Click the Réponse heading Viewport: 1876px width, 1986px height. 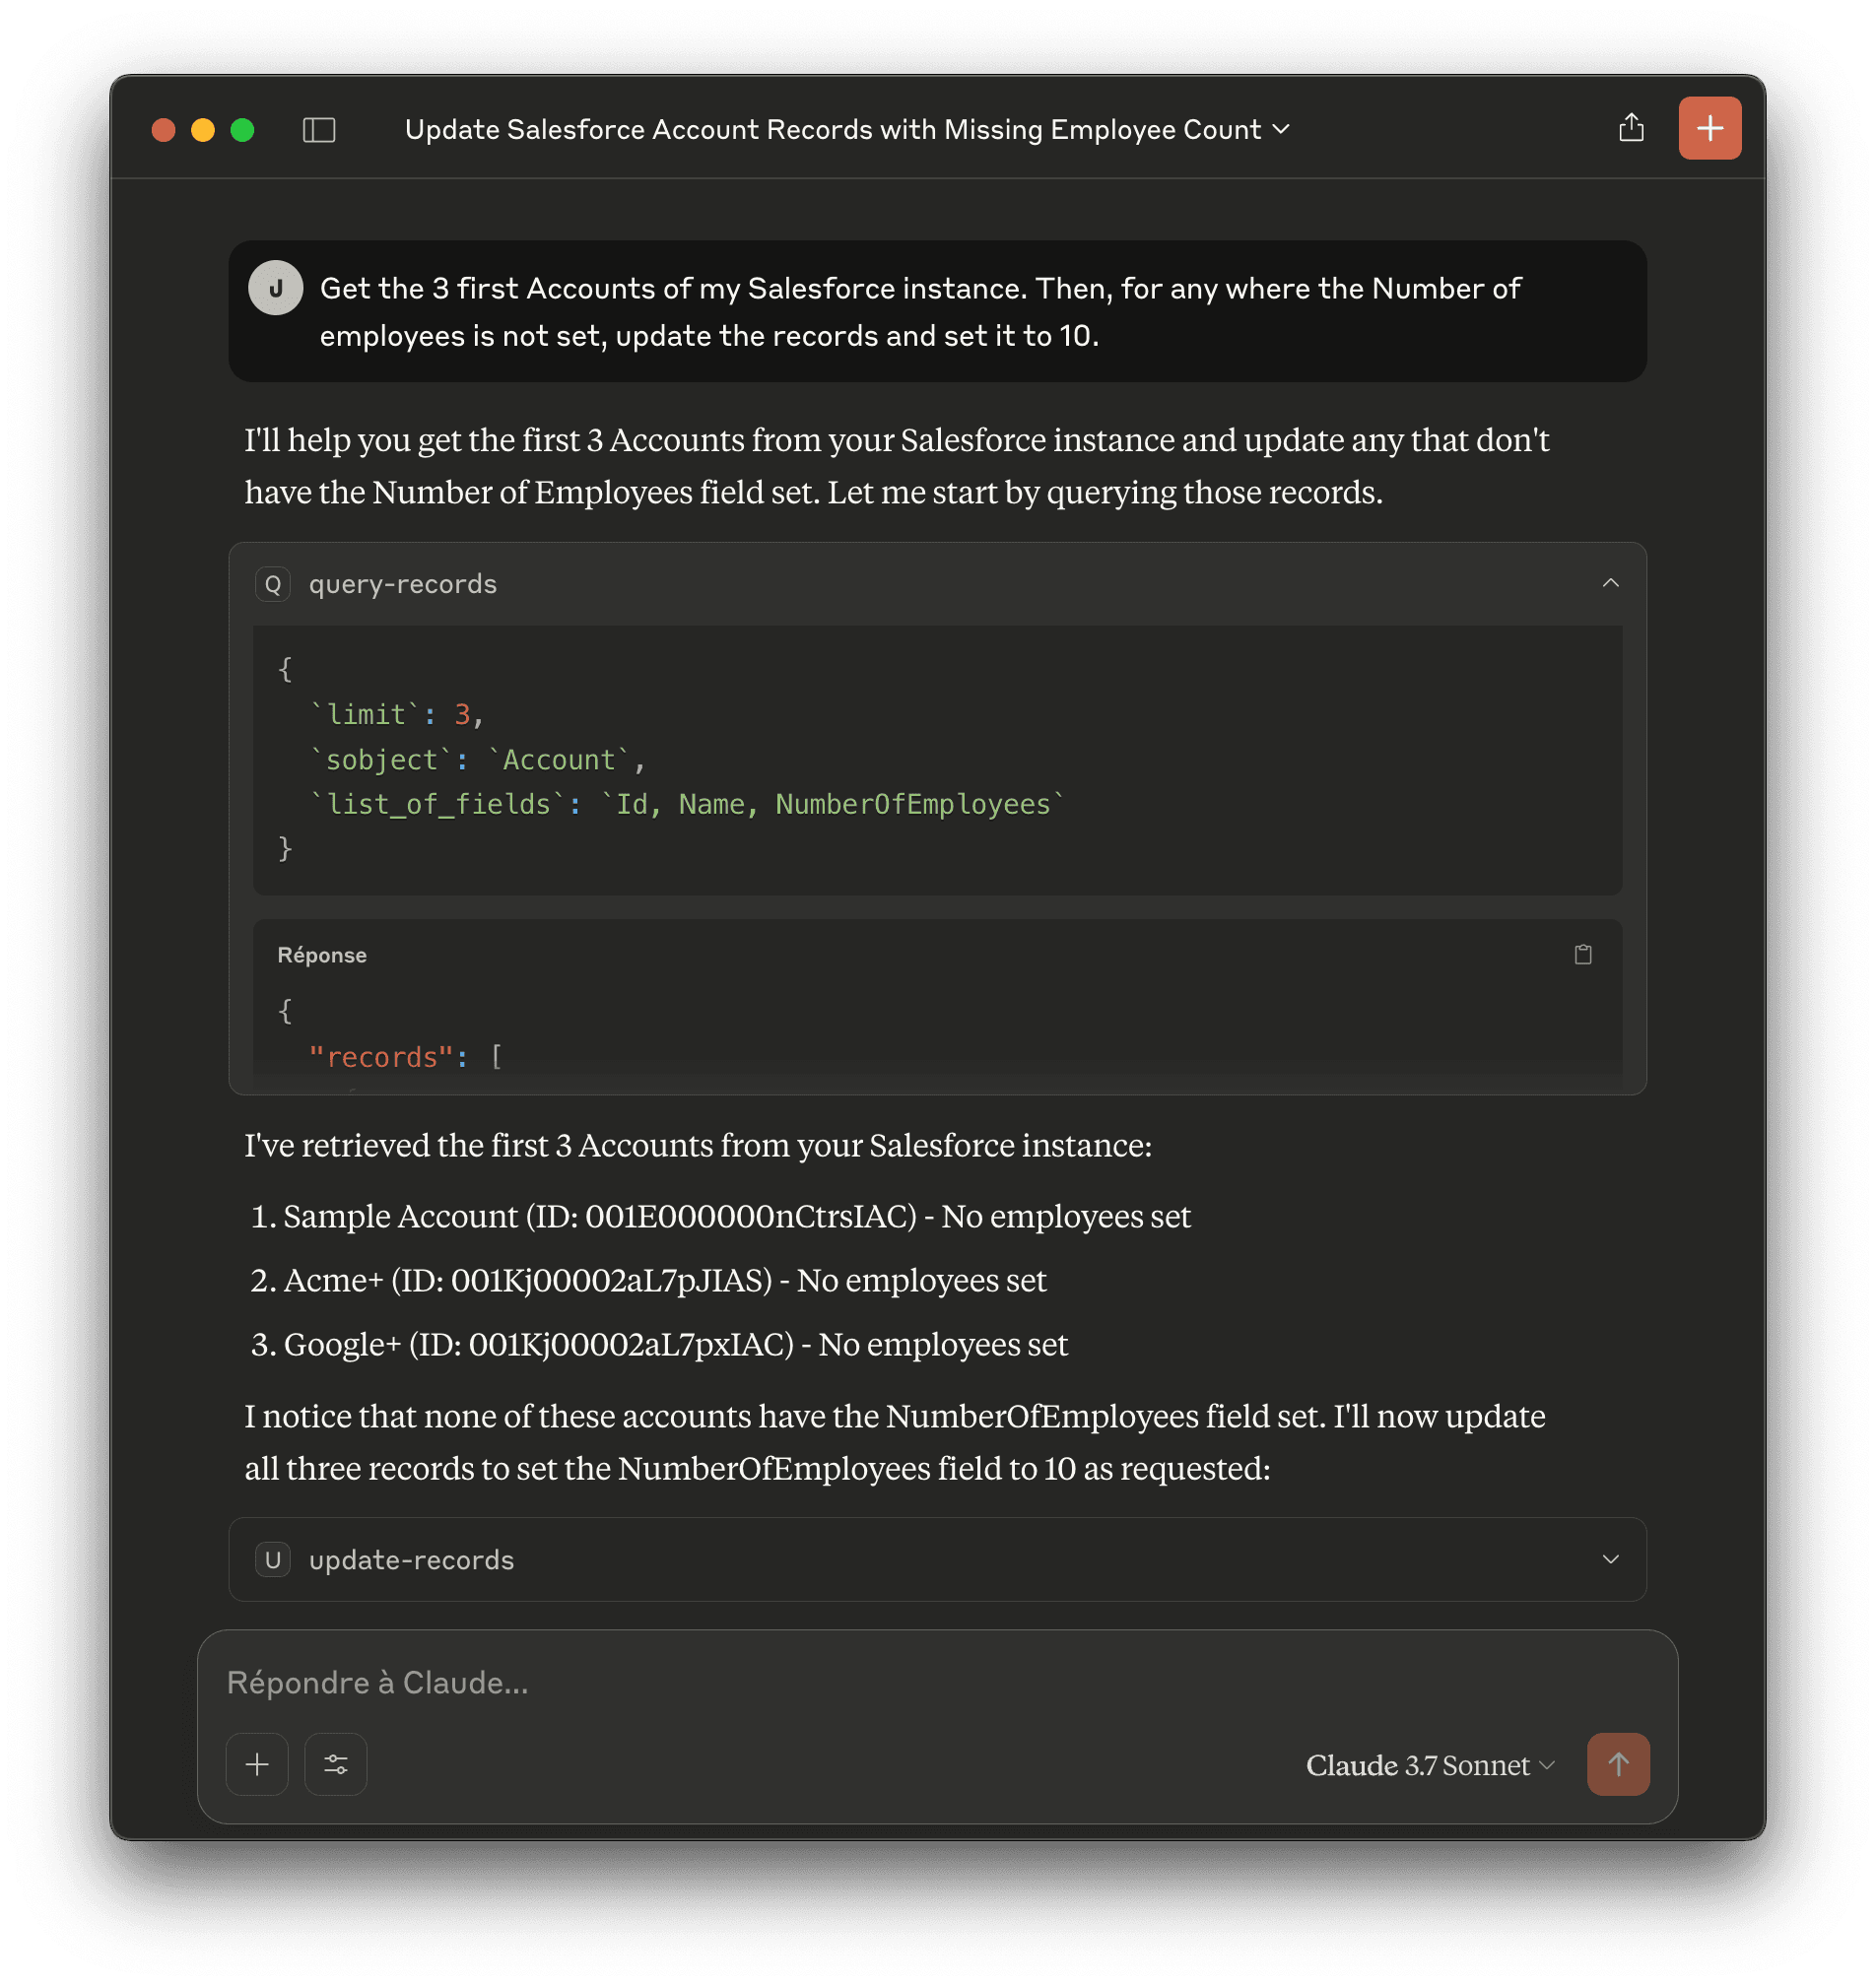click(x=322, y=955)
